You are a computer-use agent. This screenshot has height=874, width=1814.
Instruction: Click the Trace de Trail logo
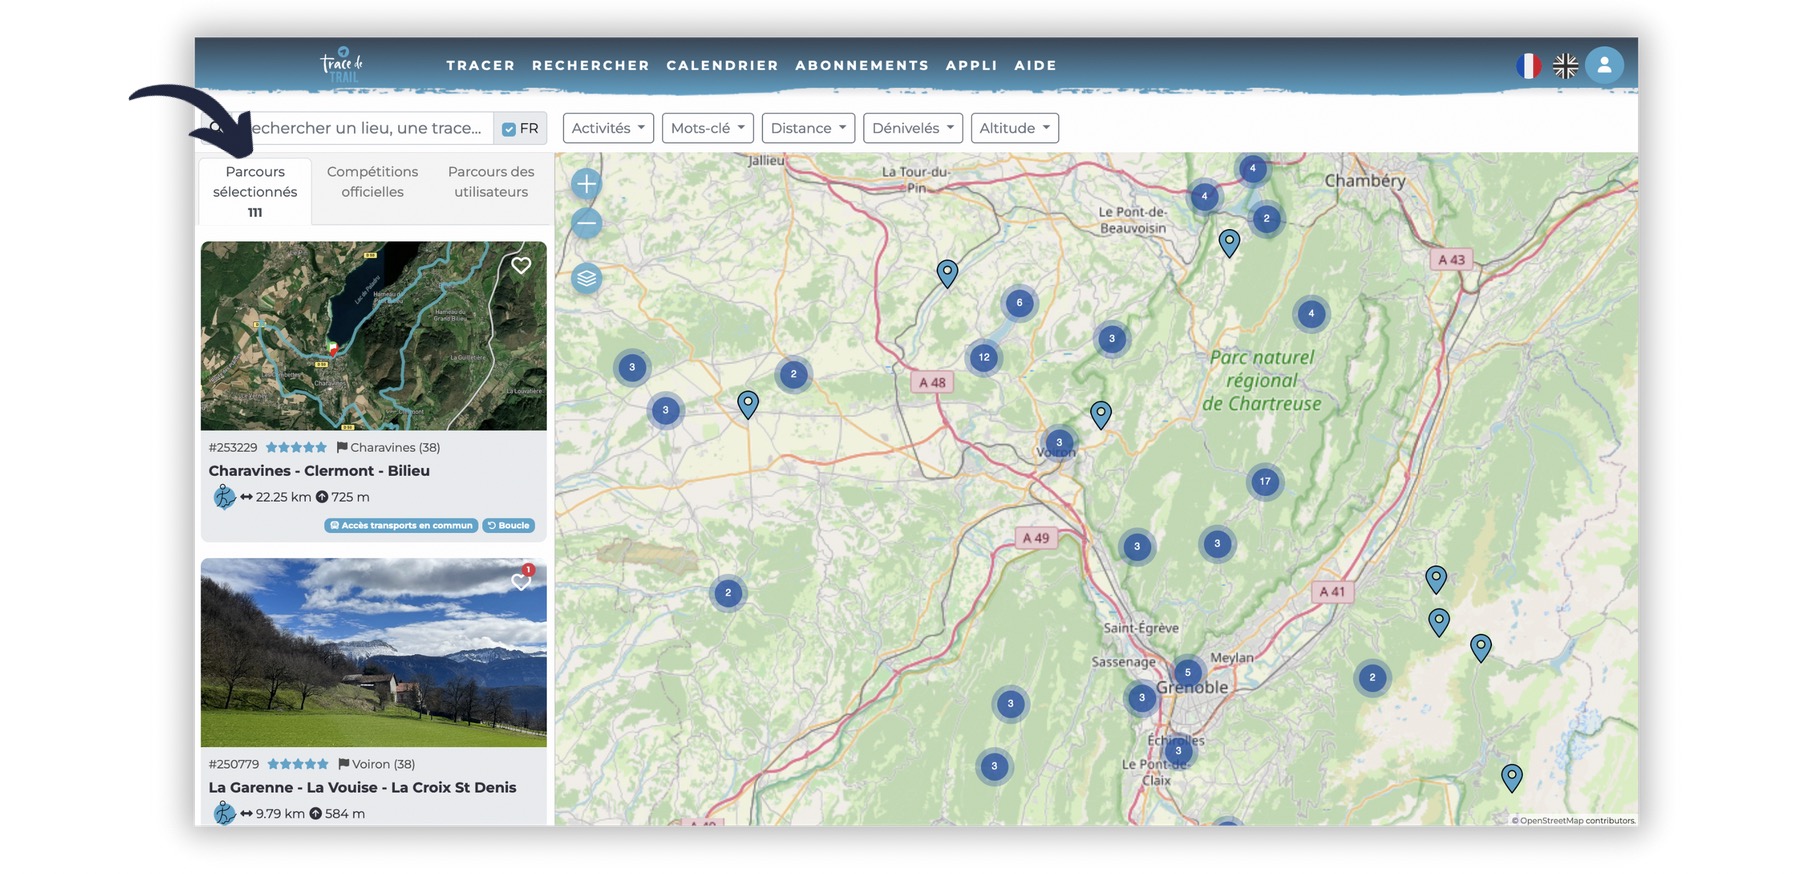click(x=341, y=65)
